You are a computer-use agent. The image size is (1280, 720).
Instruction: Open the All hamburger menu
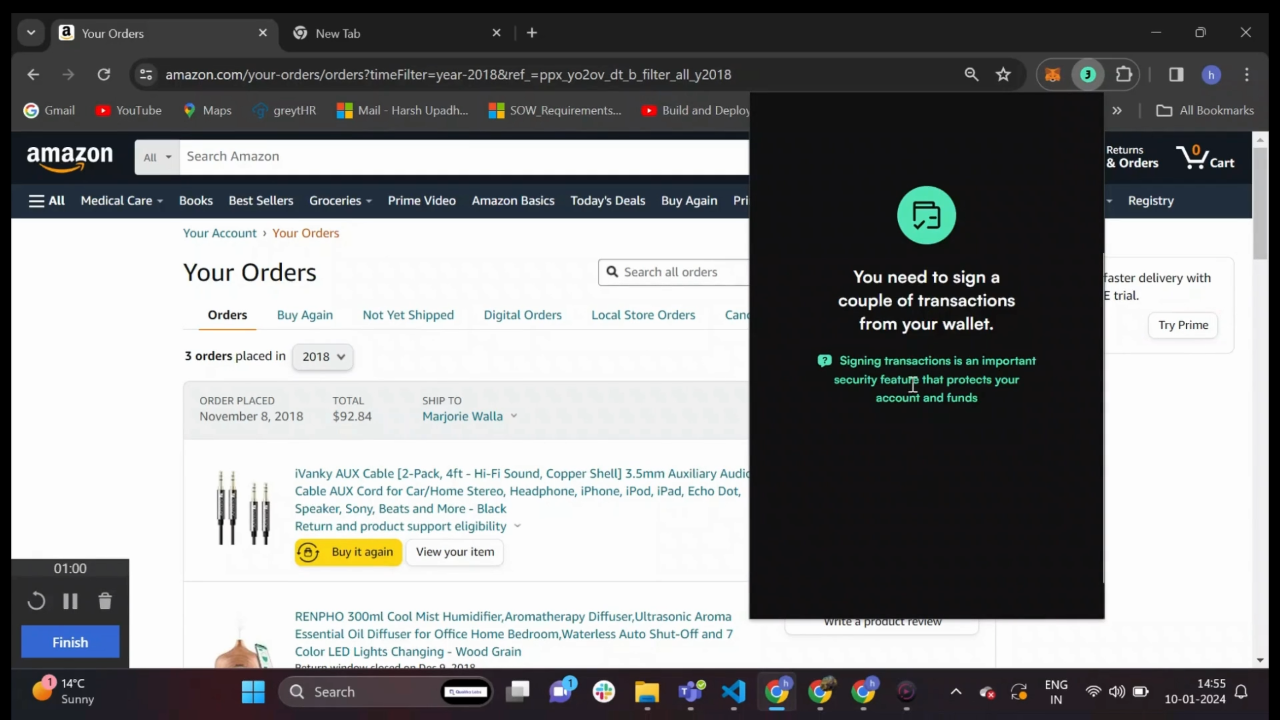point(46,201)
